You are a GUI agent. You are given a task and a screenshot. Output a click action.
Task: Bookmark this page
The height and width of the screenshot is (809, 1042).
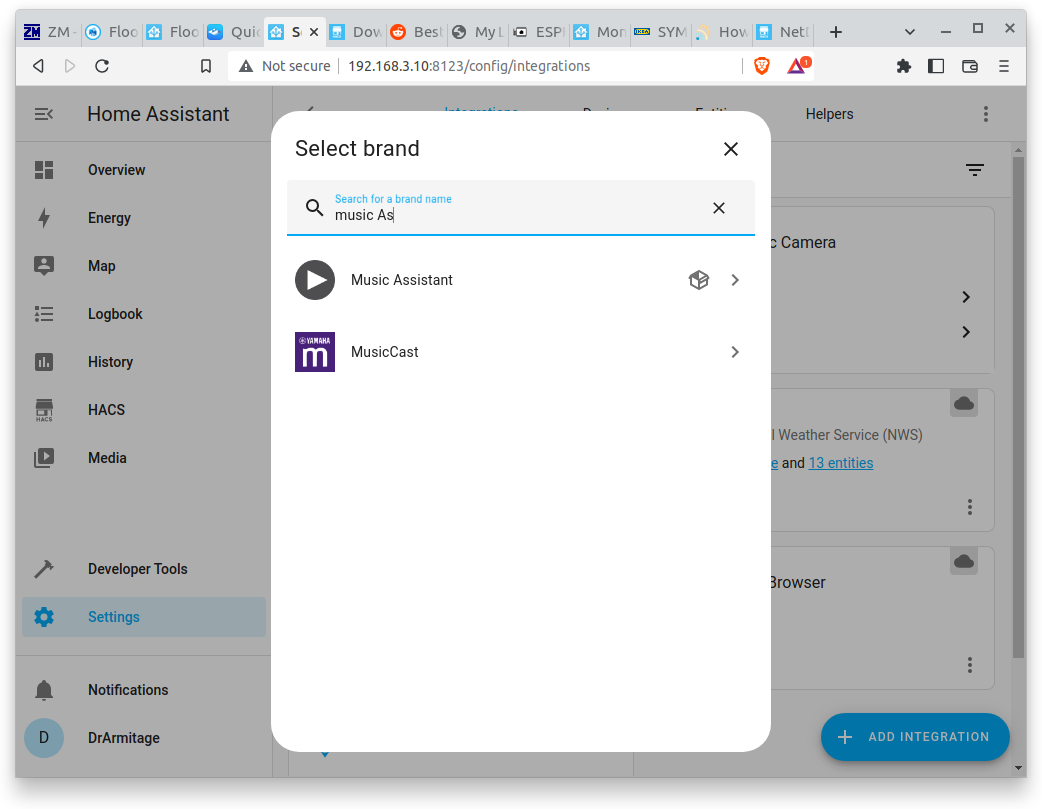pos(206,66)
